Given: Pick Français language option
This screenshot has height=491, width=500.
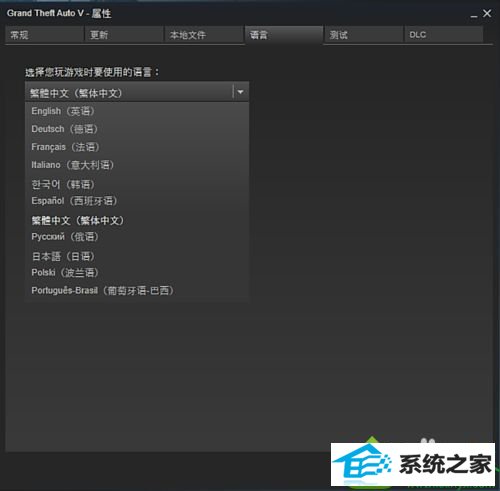Looking at the screenshot, I should (137, 147).
